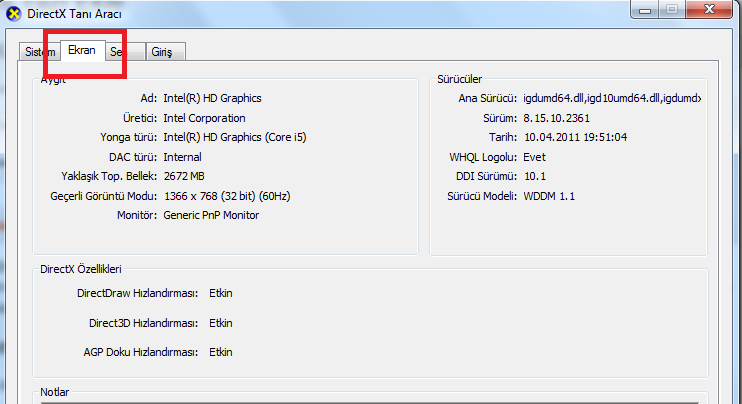The image size is (742, 404).
Task: Click the 'Direct3D Hızlandırması:' label
Action: click(143, 323)
